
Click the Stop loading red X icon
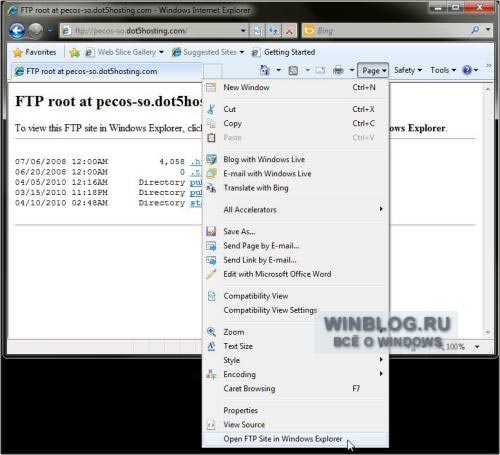pos(289,31)
